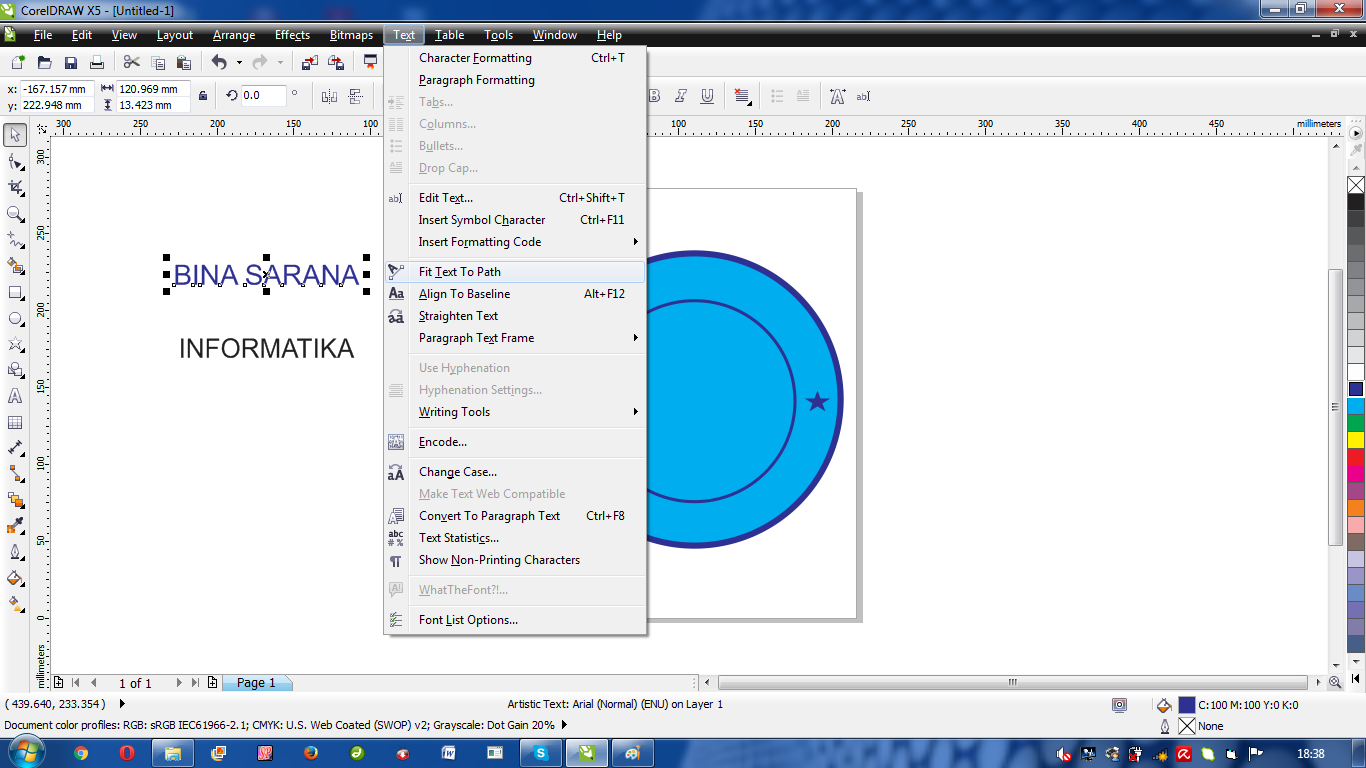Viewport: 1366px width, 768px height.
Task: Open the Skype icon in the taskbar
Action: 541,753
